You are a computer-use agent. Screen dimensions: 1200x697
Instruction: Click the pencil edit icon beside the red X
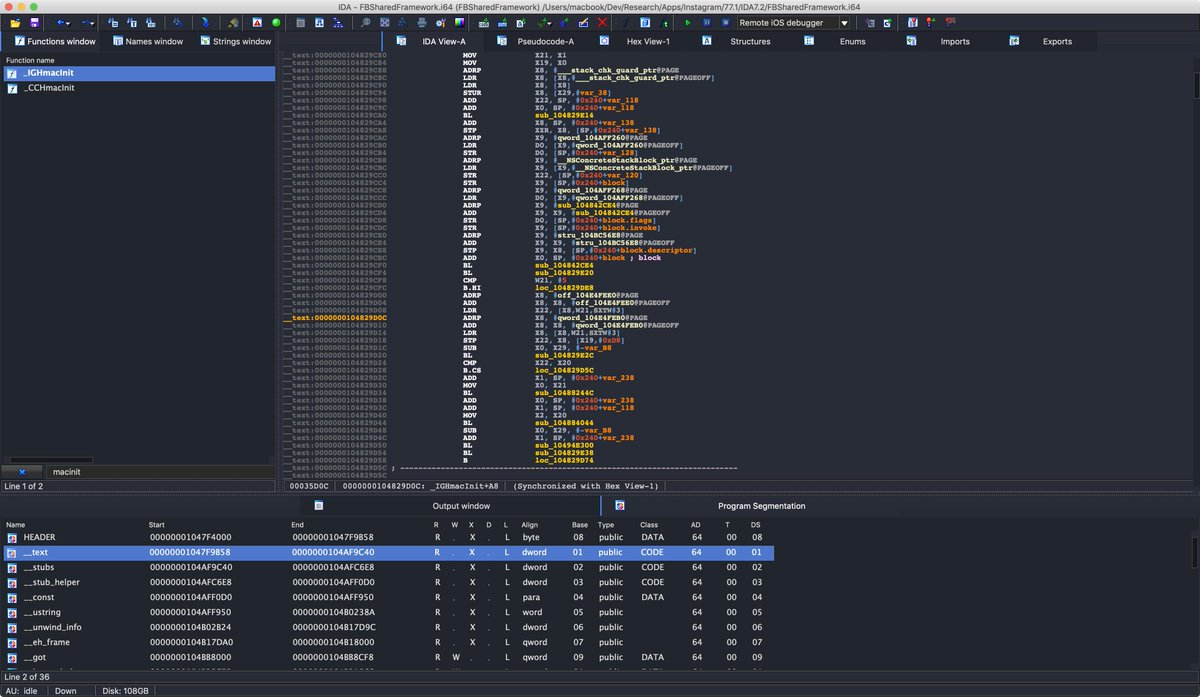click(x=582, y=22)
